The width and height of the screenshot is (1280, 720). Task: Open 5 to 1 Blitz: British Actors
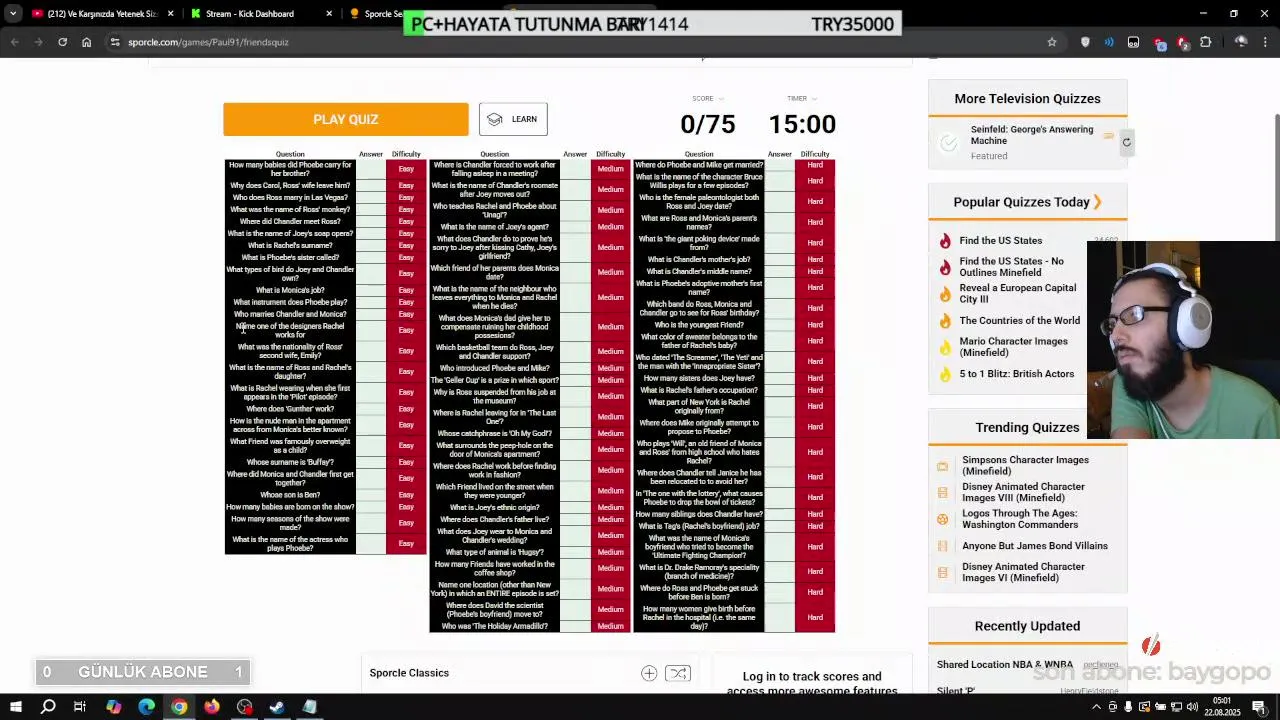click(x=1016, y=374)
